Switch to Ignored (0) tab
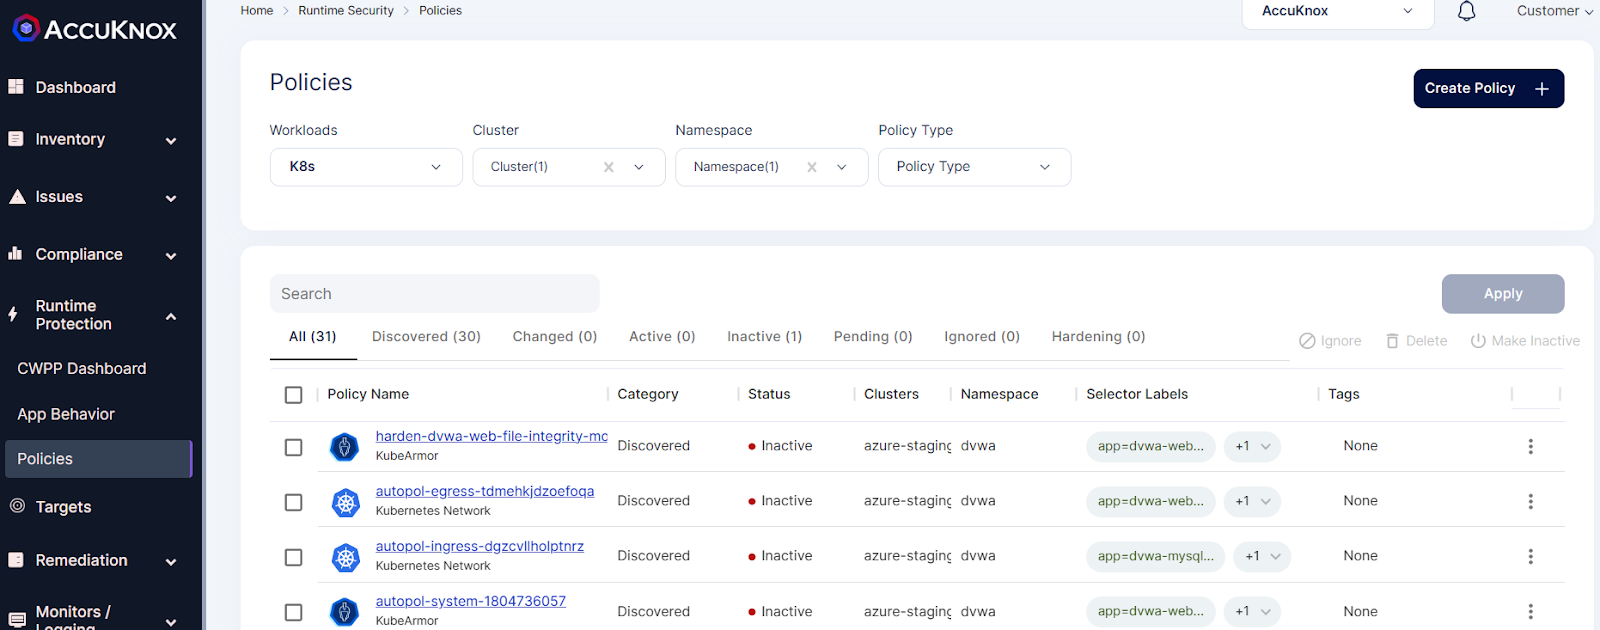The image size is (1600, 630). 982,337
